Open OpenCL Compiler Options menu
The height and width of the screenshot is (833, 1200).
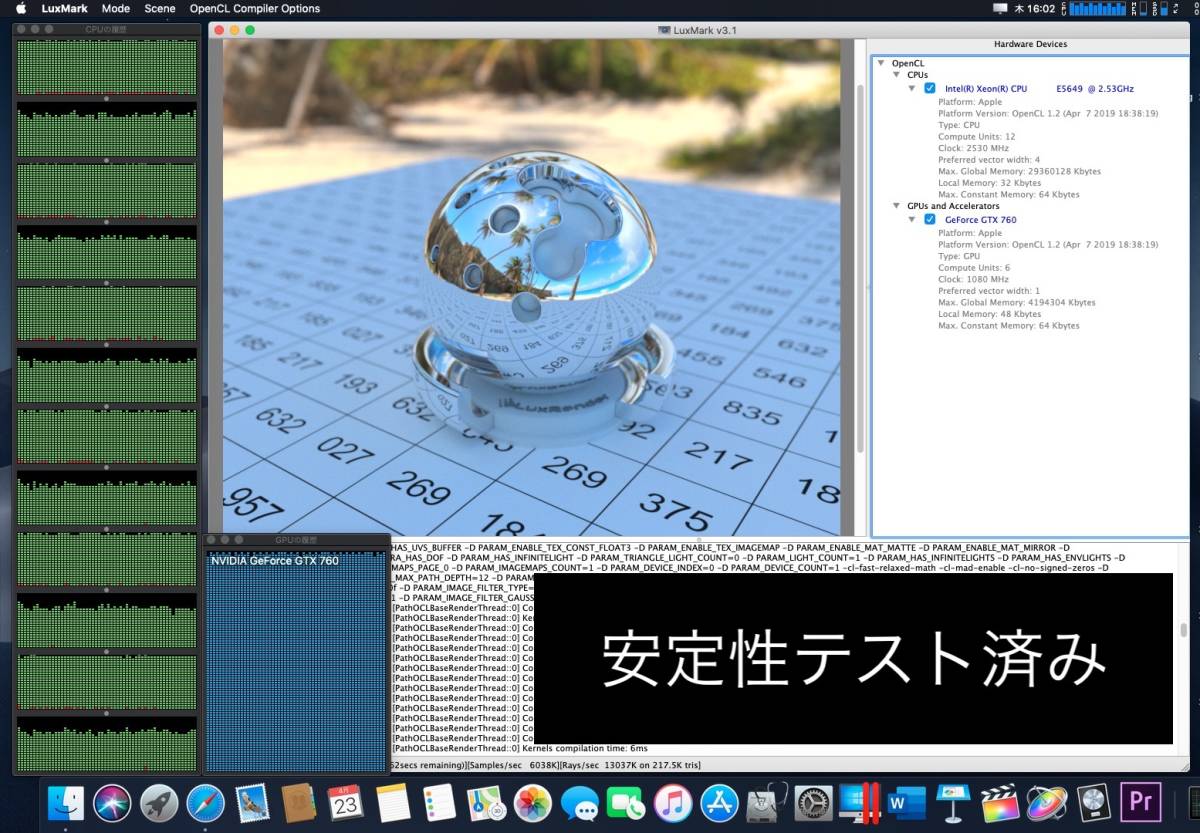click(255, 8)
